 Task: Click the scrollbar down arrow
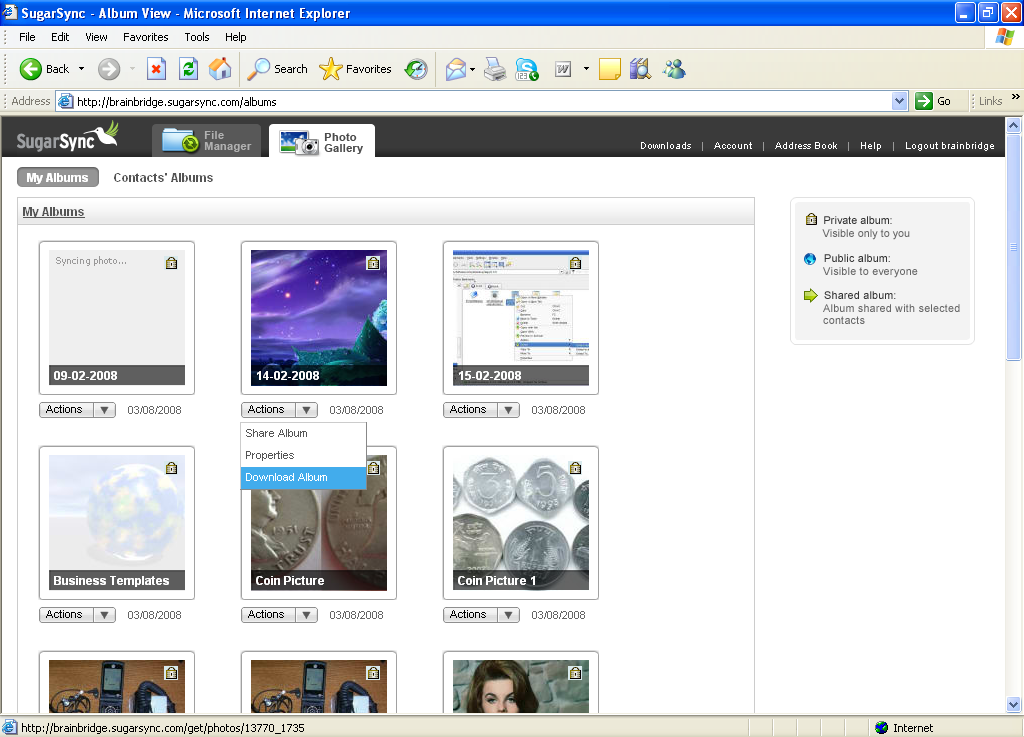click(x=1013, y=704)
